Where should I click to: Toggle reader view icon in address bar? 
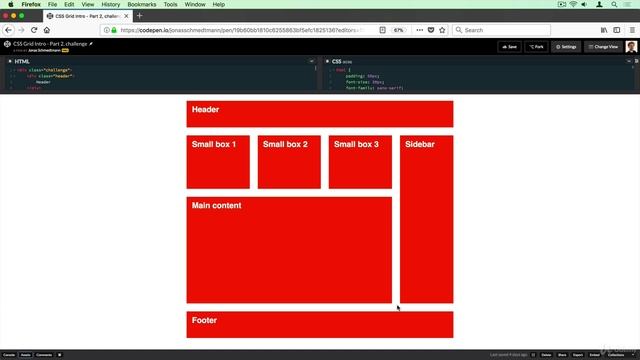coord(382,30)
